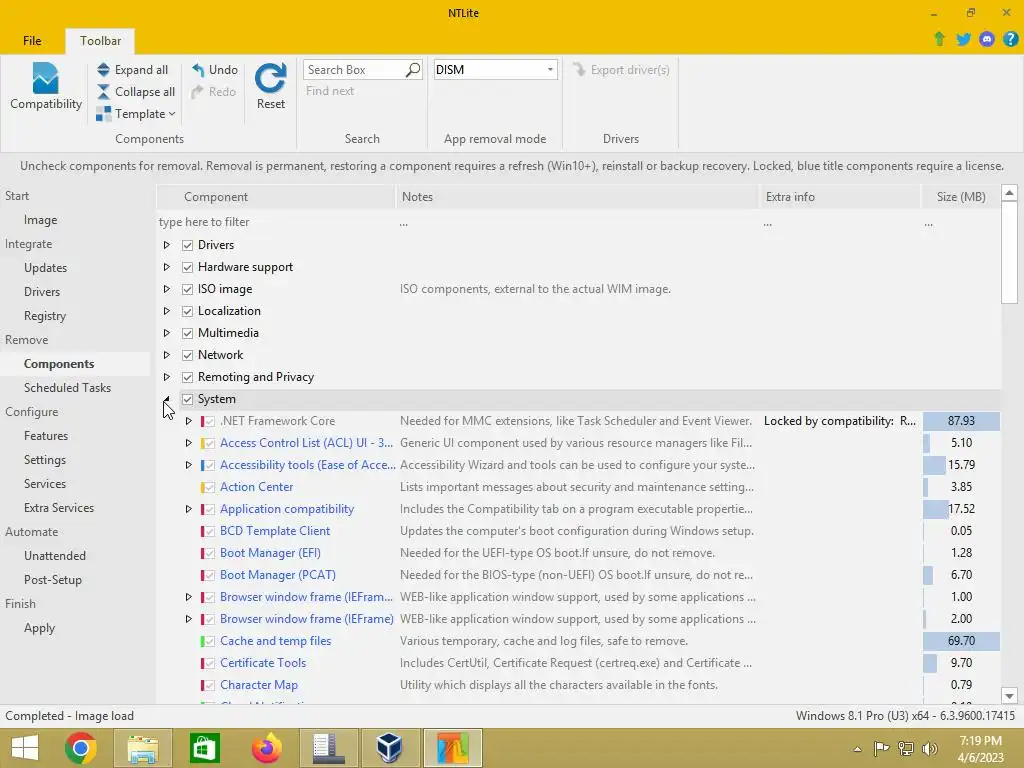Image resolution: width=1024 pixels, height=768 pixels.
Task: Uncheck the Hardware support checkbox
Action: [x=187, y=267]
